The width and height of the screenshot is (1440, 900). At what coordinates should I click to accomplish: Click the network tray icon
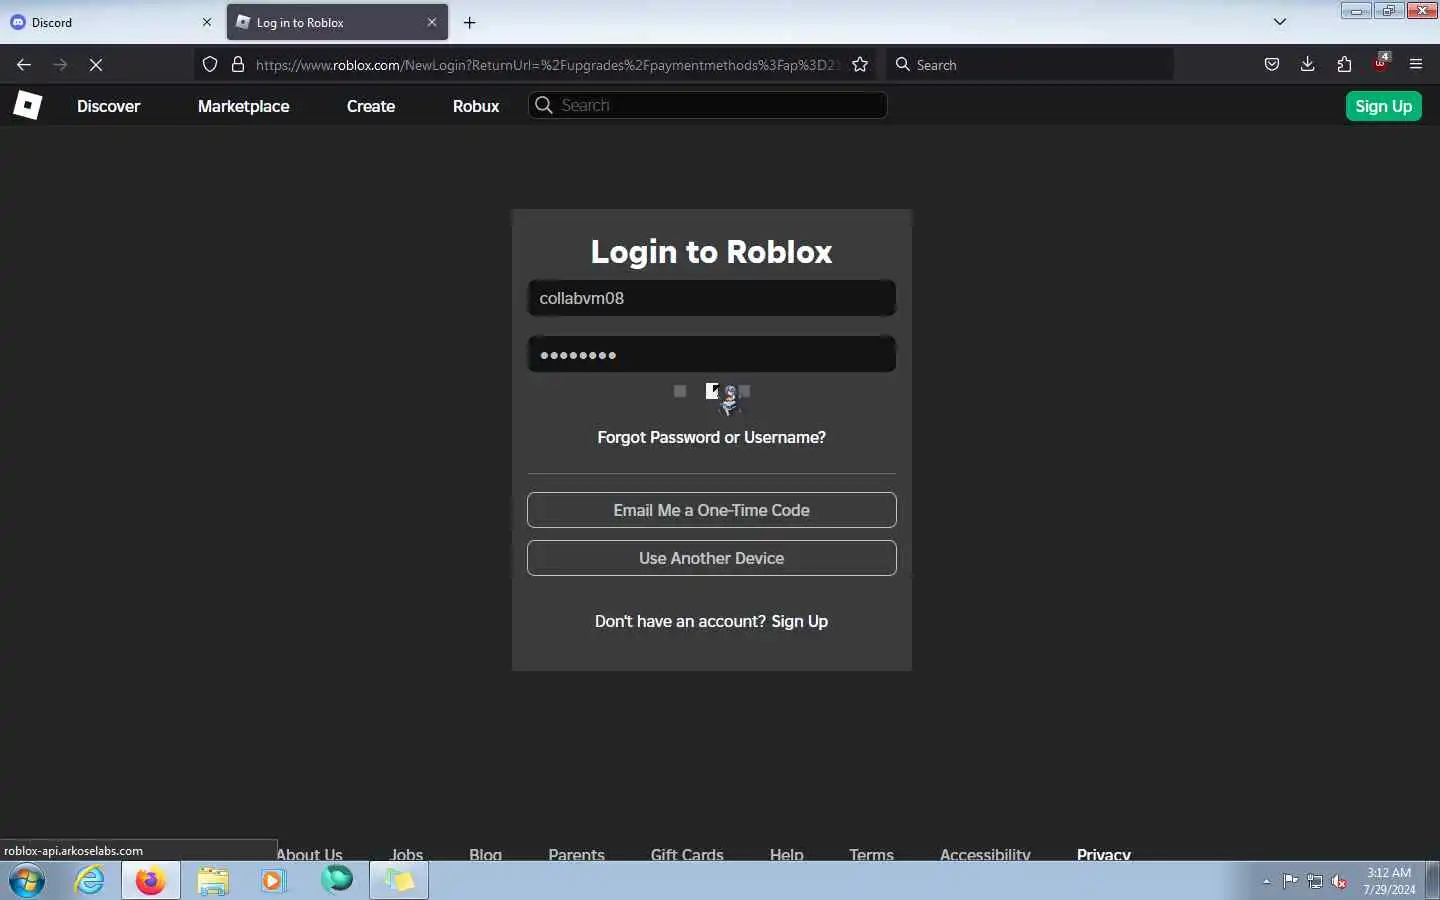(x=1315, y=881)
